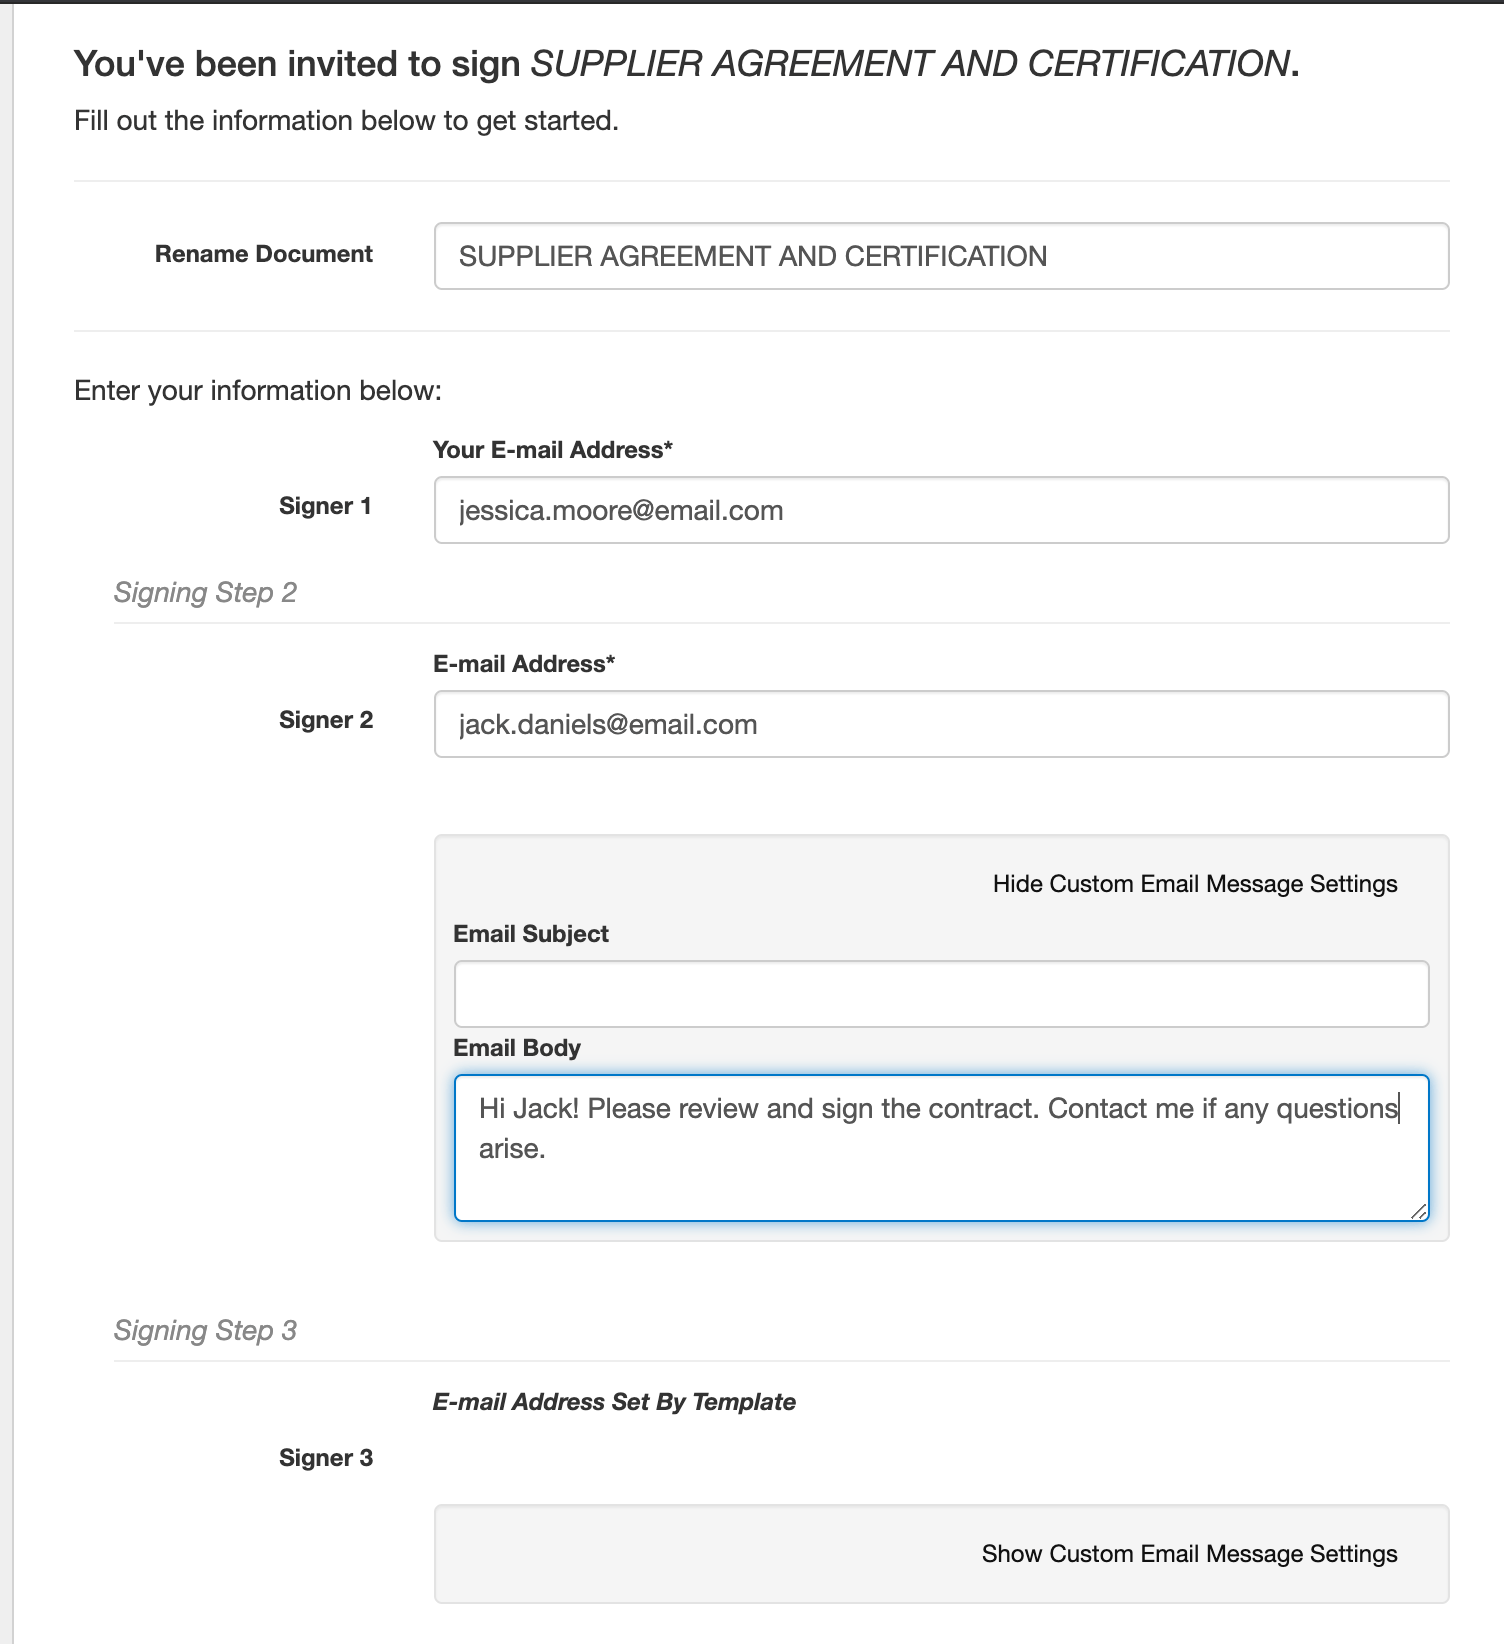Click the Rename Document text field

tap(940, 256)
